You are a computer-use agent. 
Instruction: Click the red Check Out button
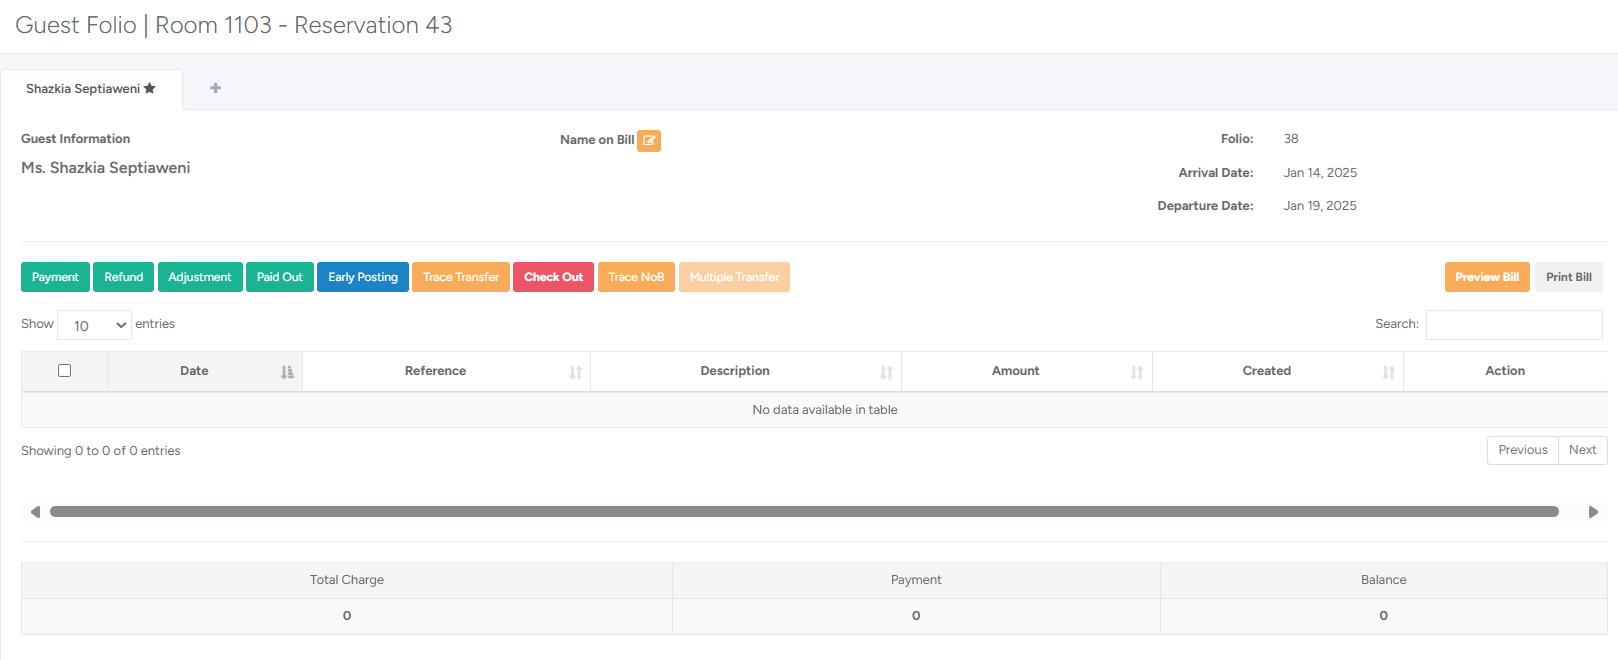pyautogui.click(x=553, y=277)
